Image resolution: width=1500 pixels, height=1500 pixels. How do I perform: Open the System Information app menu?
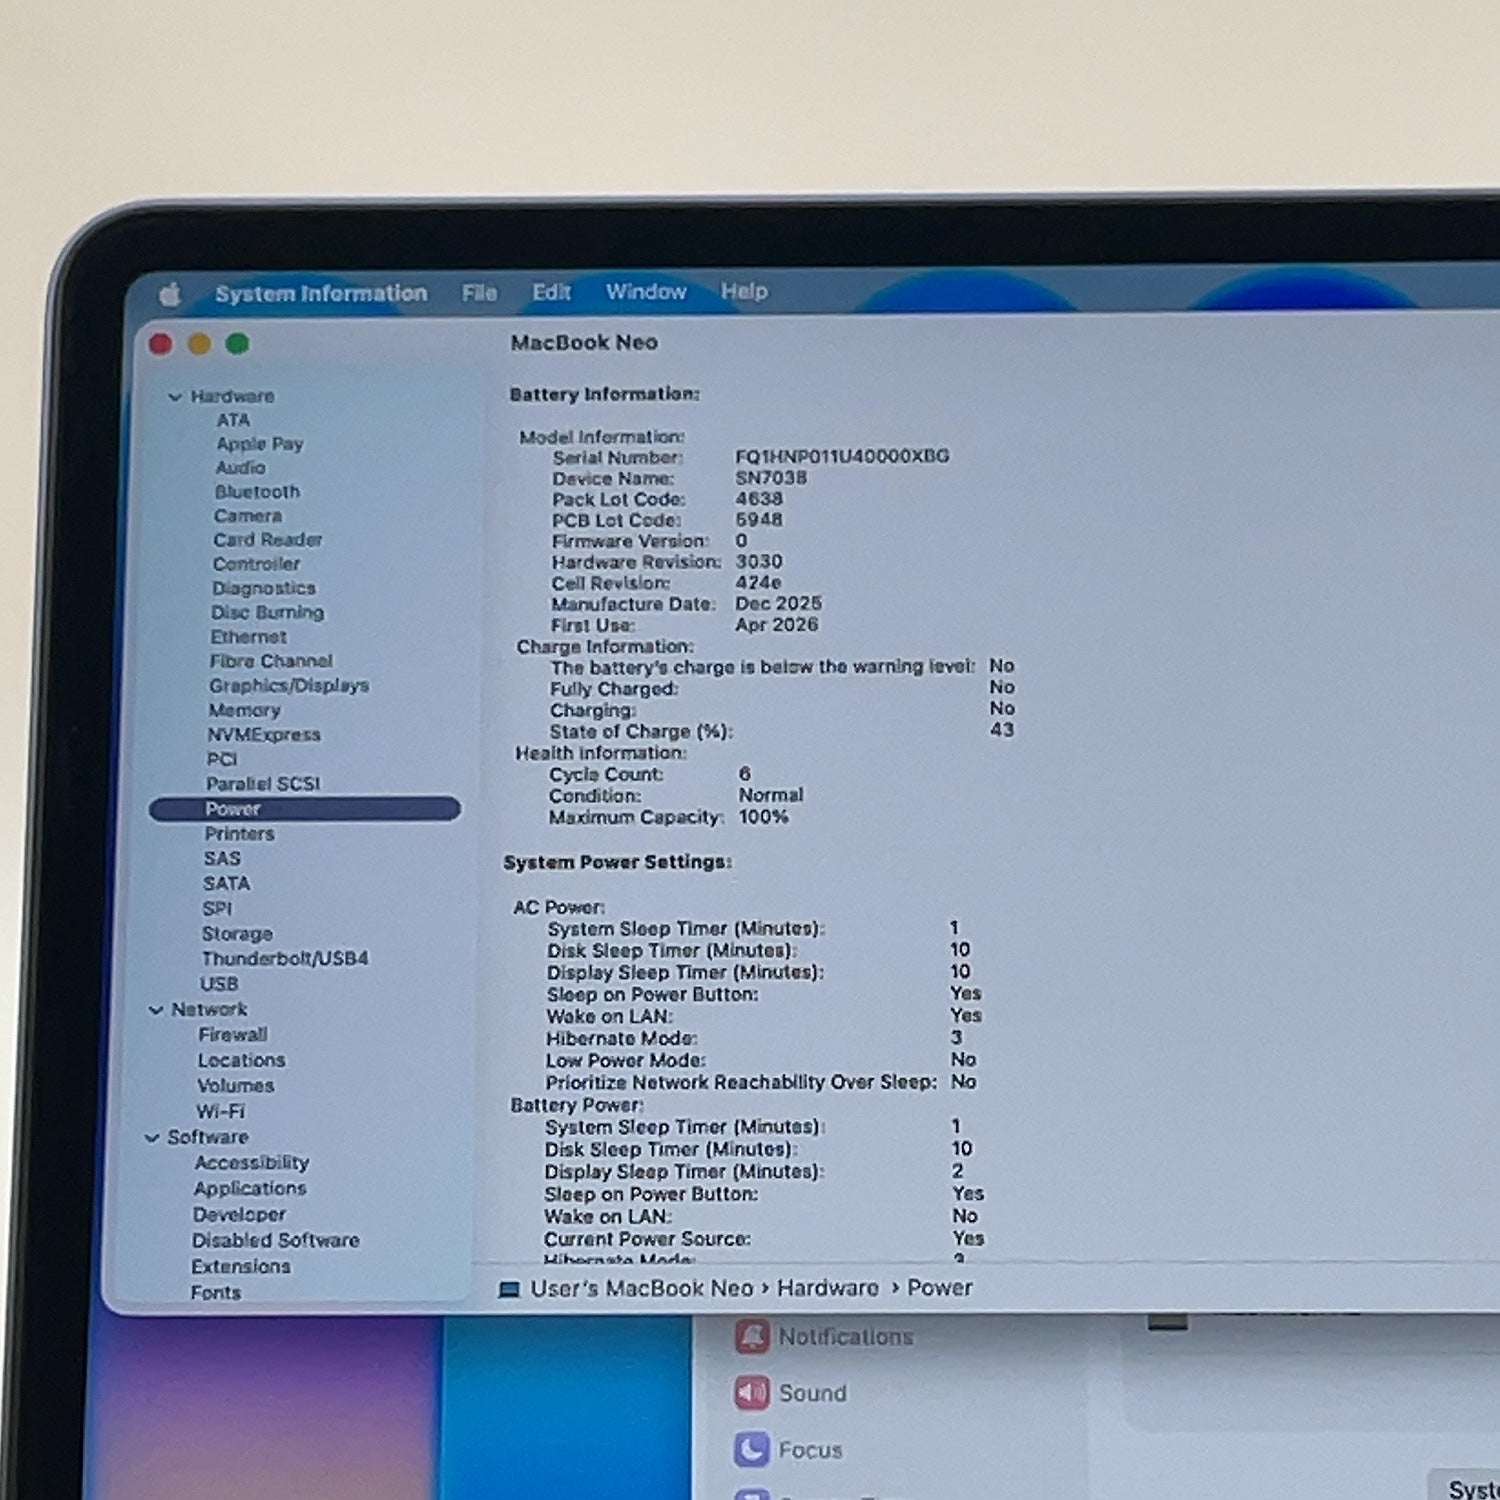(x=321, y=293)
